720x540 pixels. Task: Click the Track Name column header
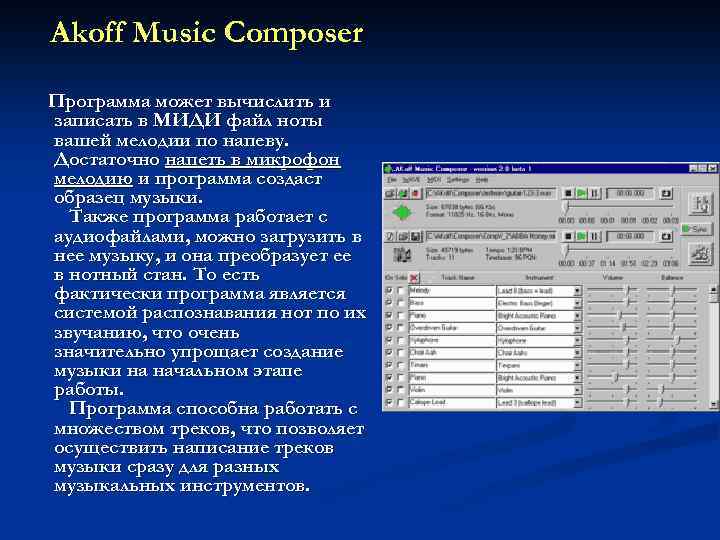(458, 277)
